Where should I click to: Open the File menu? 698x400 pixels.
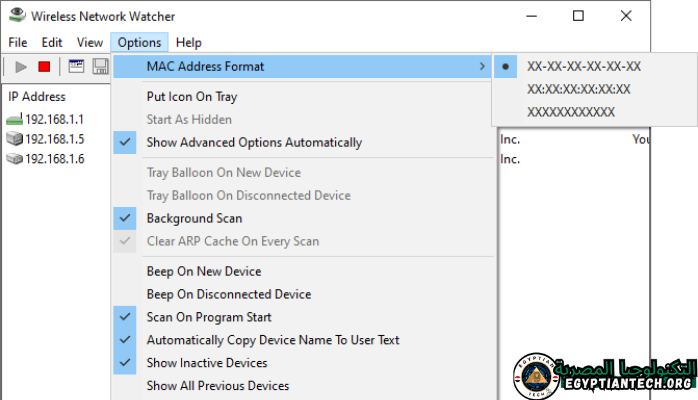18,43
